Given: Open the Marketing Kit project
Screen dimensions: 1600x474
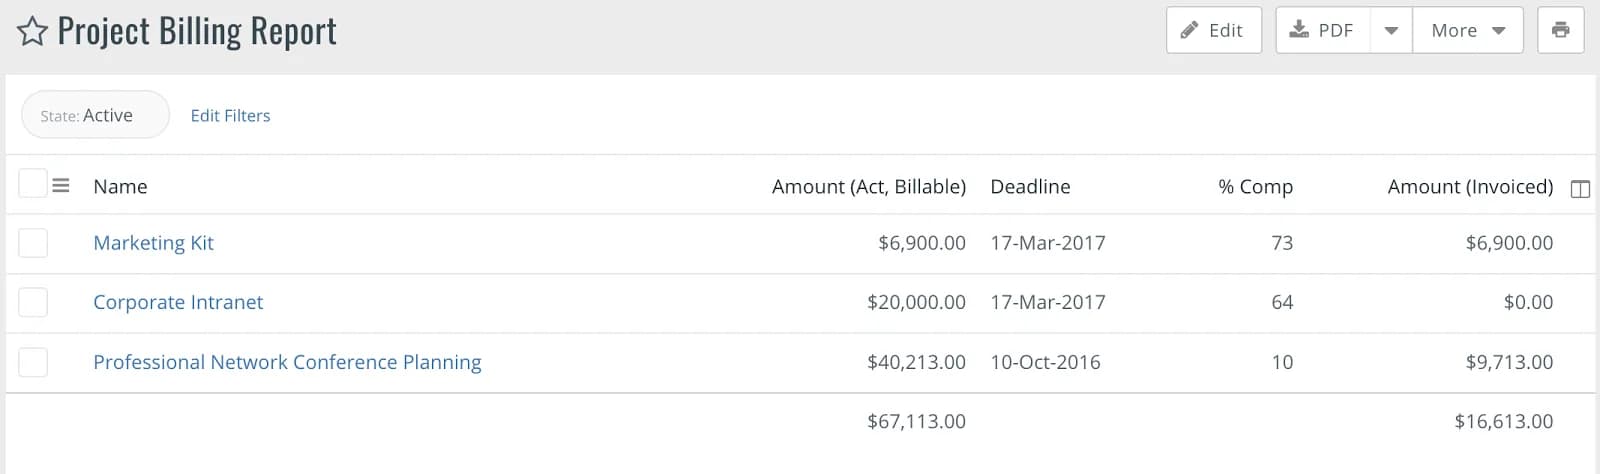Looking at the screenshot, I should click(x=153, y=243).
